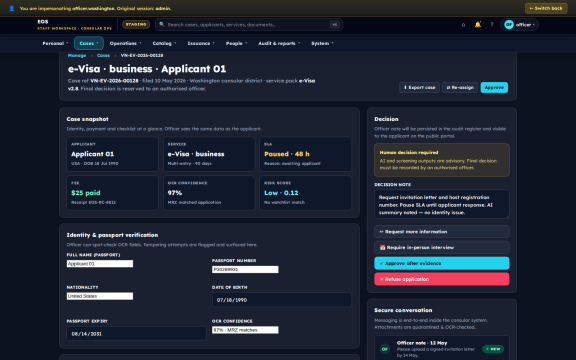Click the NEW badge on Officer note
This screenshot has width=576, height=360.
point(493,349)
